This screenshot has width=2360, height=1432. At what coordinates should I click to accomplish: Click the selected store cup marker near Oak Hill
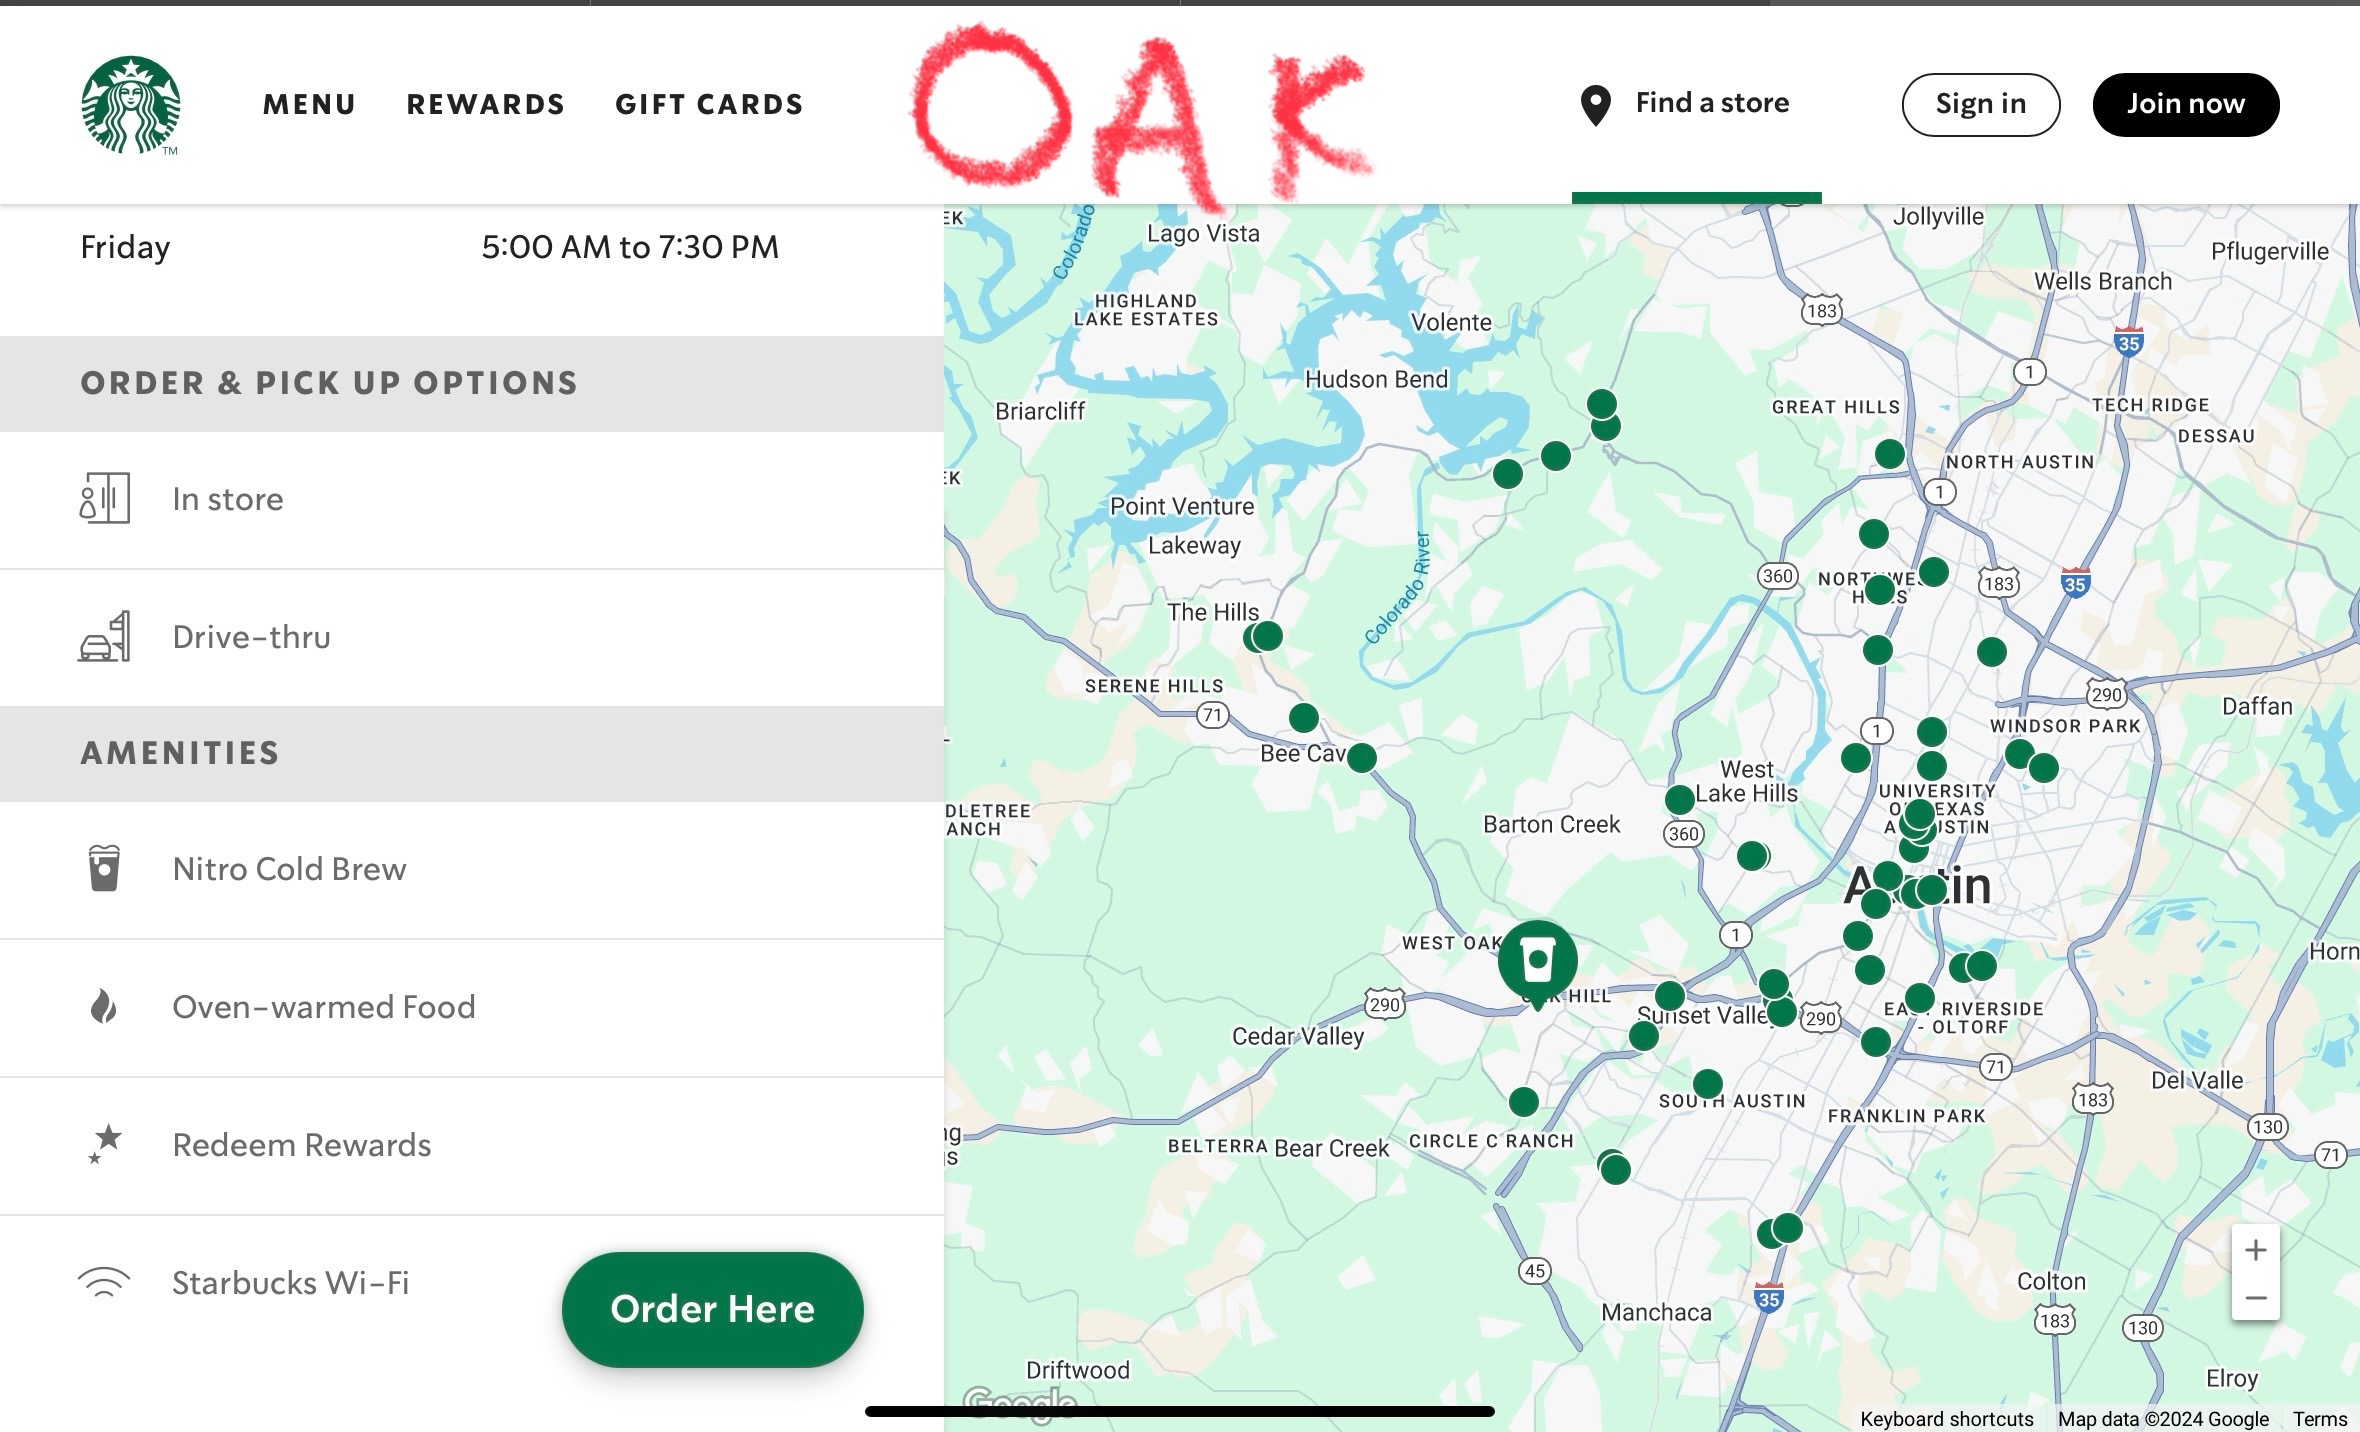(1538, 961)
